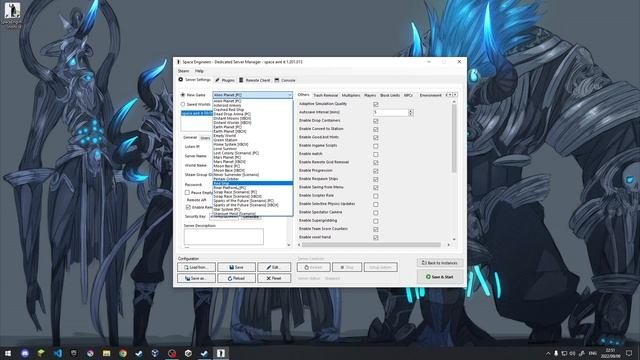This screenshot has width=640, height=360.
Task: Toggle Enable Convert to Station checkbox
Action: point(376,129)
